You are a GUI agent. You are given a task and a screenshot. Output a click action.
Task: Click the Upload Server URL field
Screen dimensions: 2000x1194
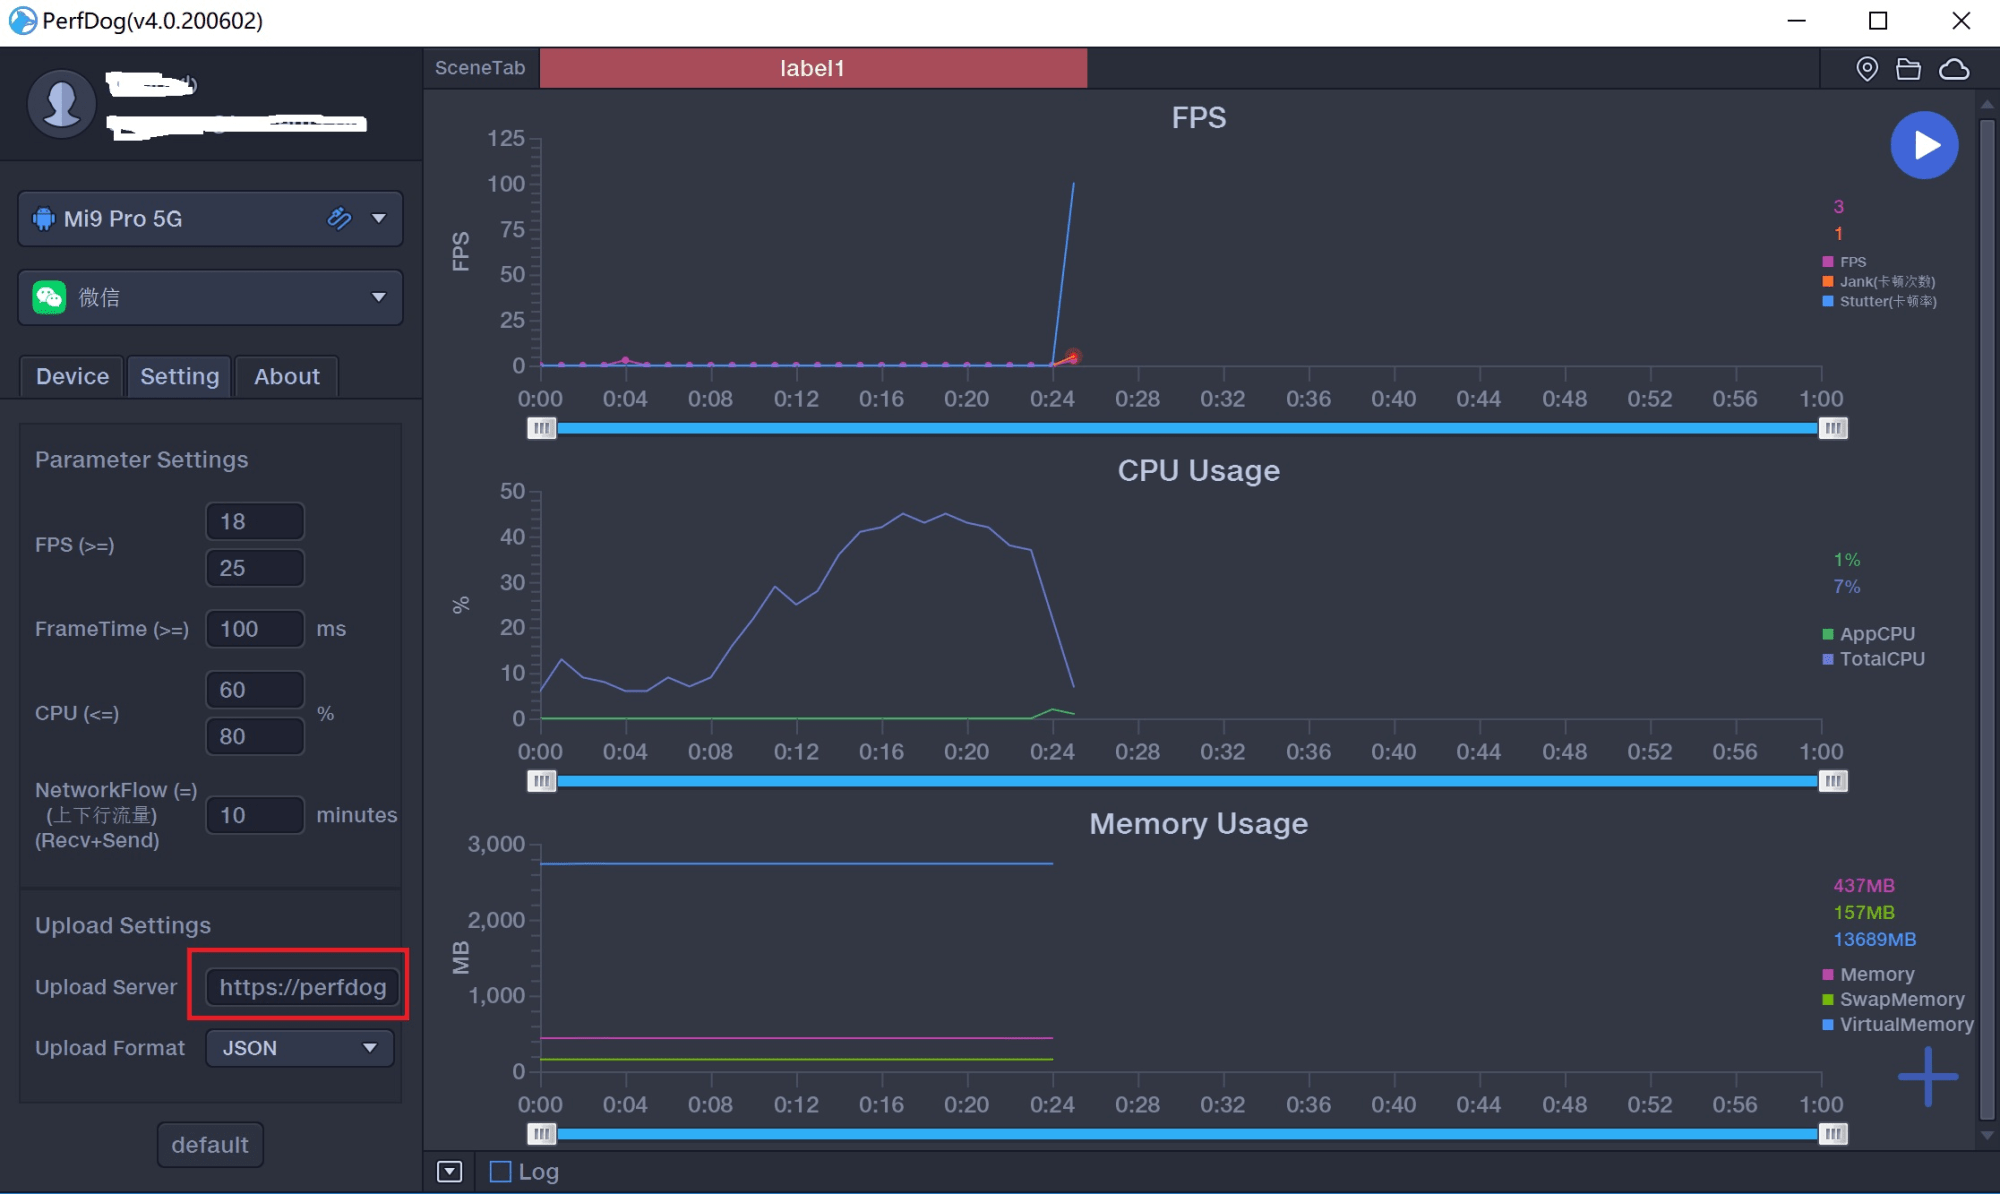[x=302, y=987]
